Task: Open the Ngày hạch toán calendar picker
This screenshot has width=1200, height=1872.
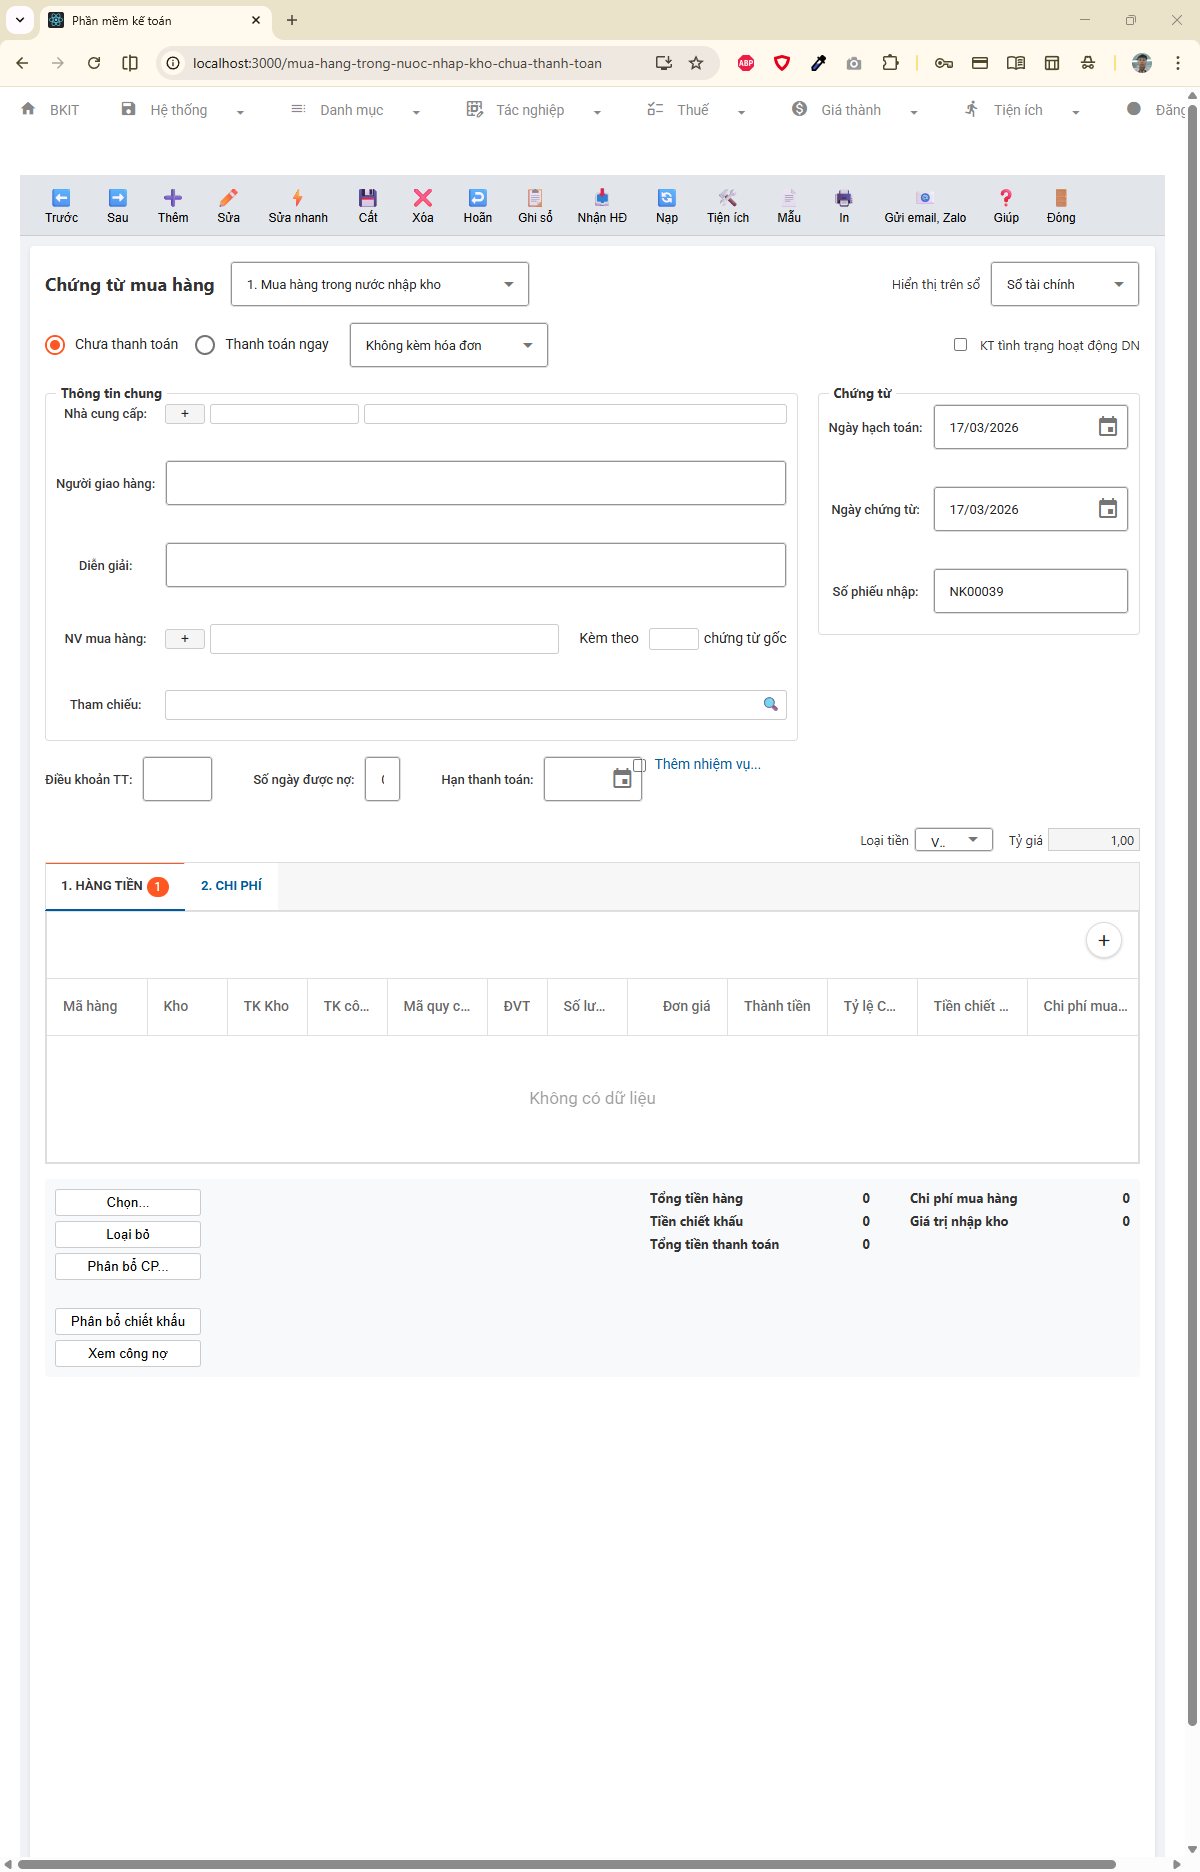Action: tap(1107, 427)
